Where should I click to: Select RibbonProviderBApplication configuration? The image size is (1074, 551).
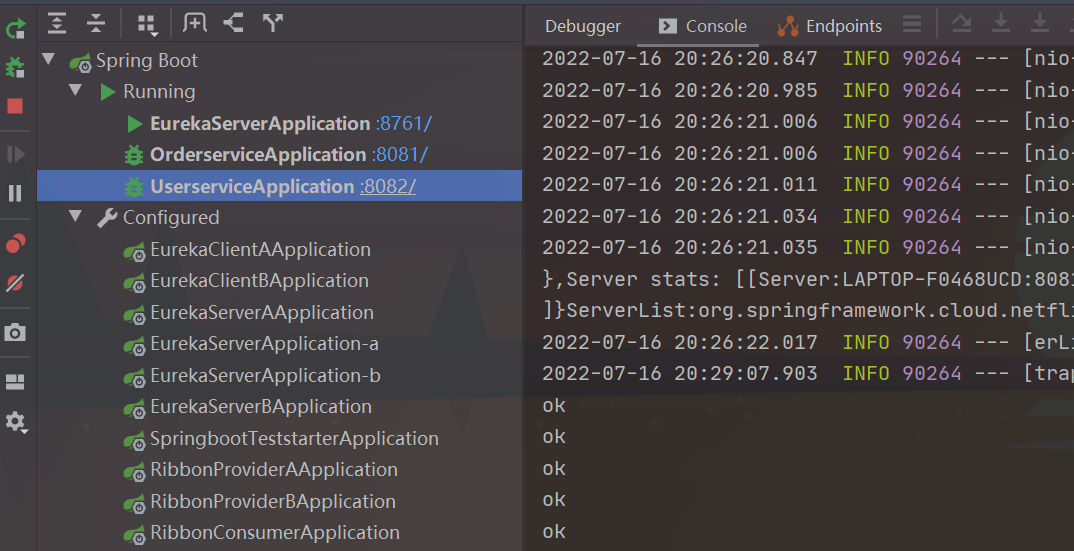(273, 502)
